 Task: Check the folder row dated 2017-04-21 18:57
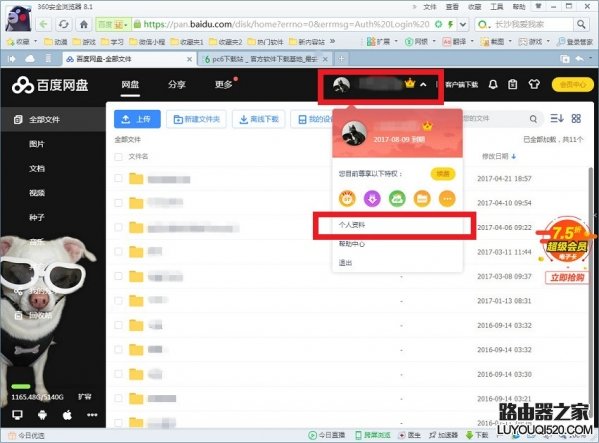coord(118,178)
